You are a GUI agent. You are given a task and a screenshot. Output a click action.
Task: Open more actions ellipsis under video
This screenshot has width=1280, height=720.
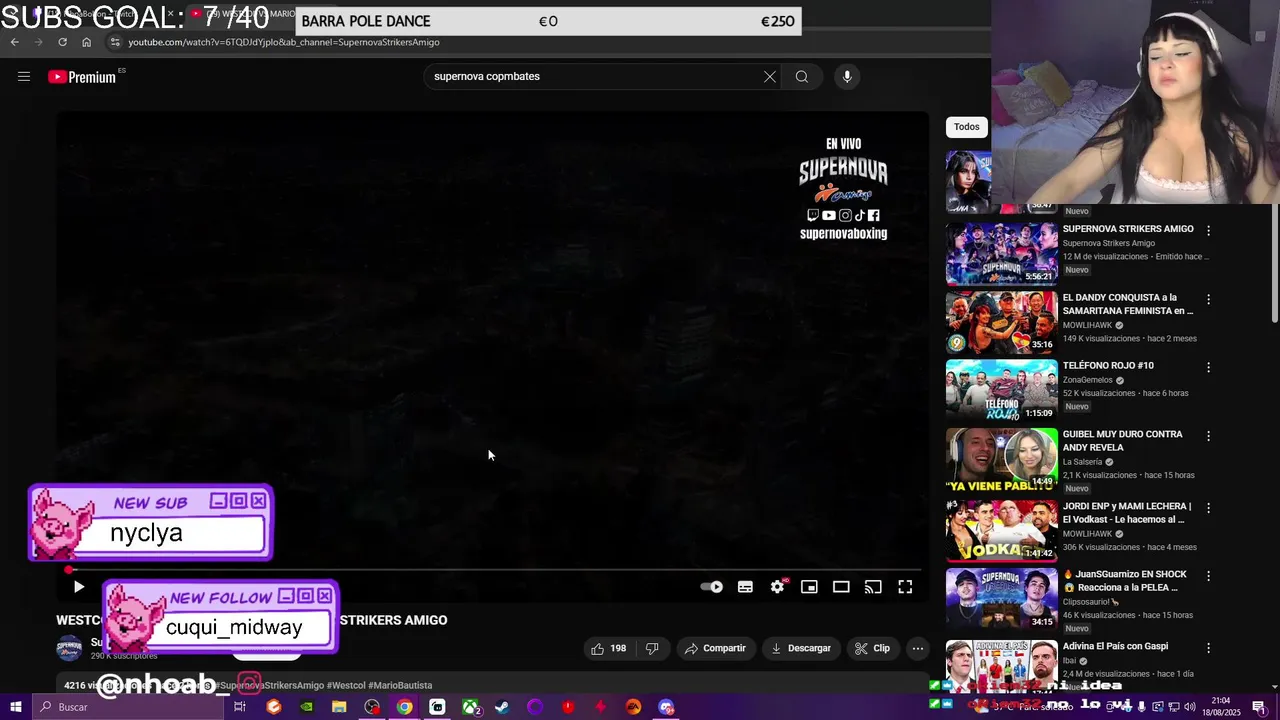tap(918, 648)
